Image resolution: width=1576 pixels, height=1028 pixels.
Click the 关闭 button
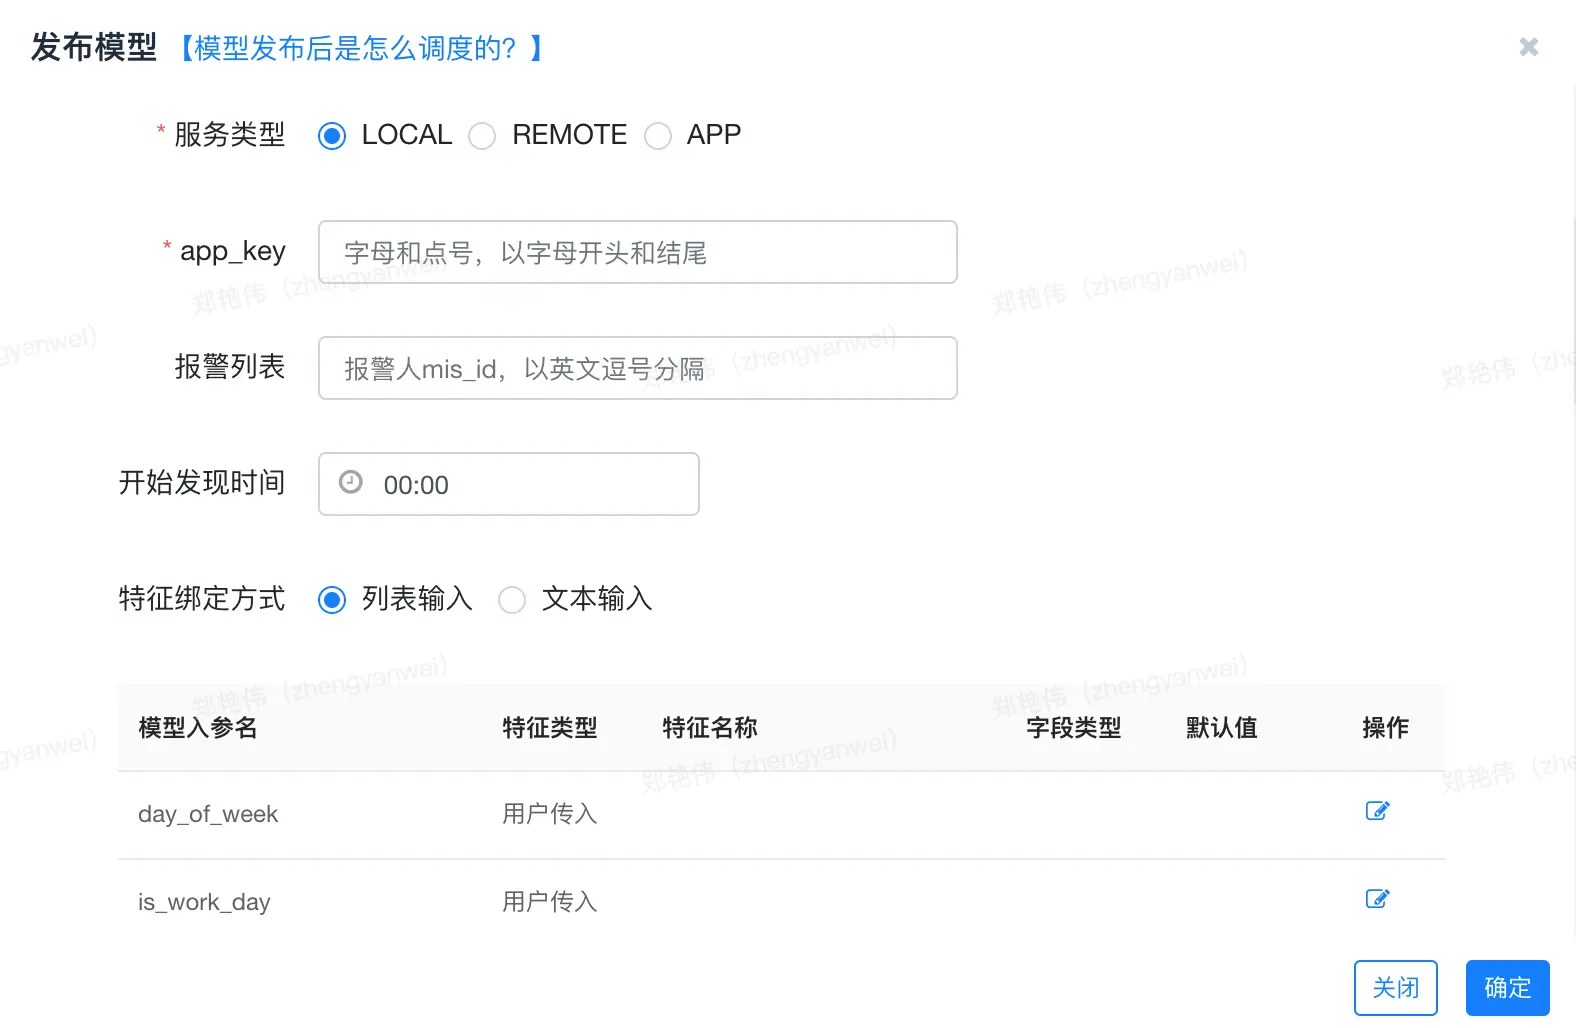pyautogui.click(x=1396, y=988)
